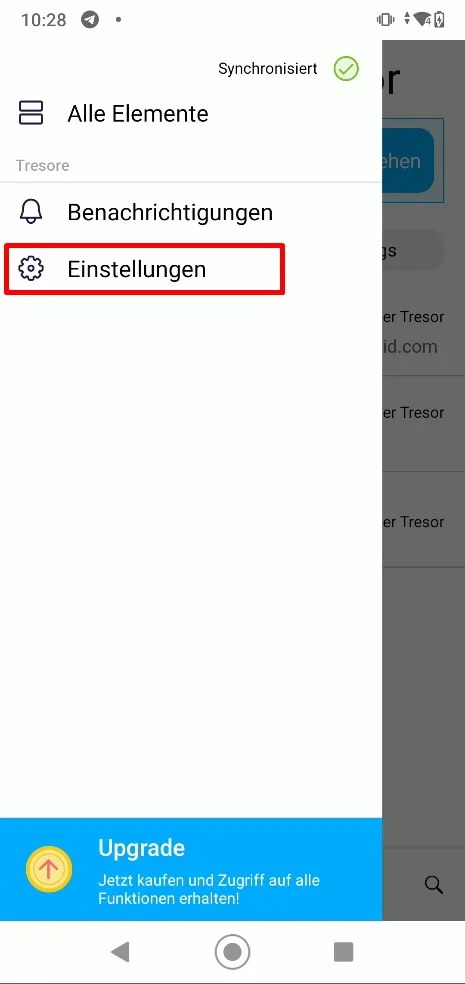Tap the green synchronized checkmark icon
The width and height of the screenshot is (465, 984).
[346, 68]
